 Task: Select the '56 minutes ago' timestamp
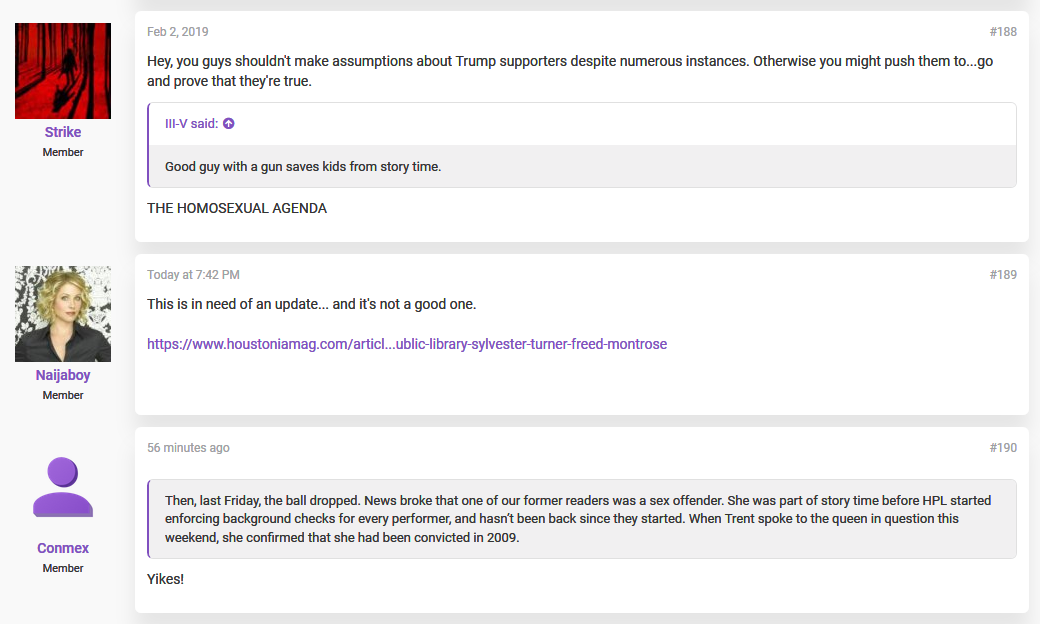(x=188, y=447)
